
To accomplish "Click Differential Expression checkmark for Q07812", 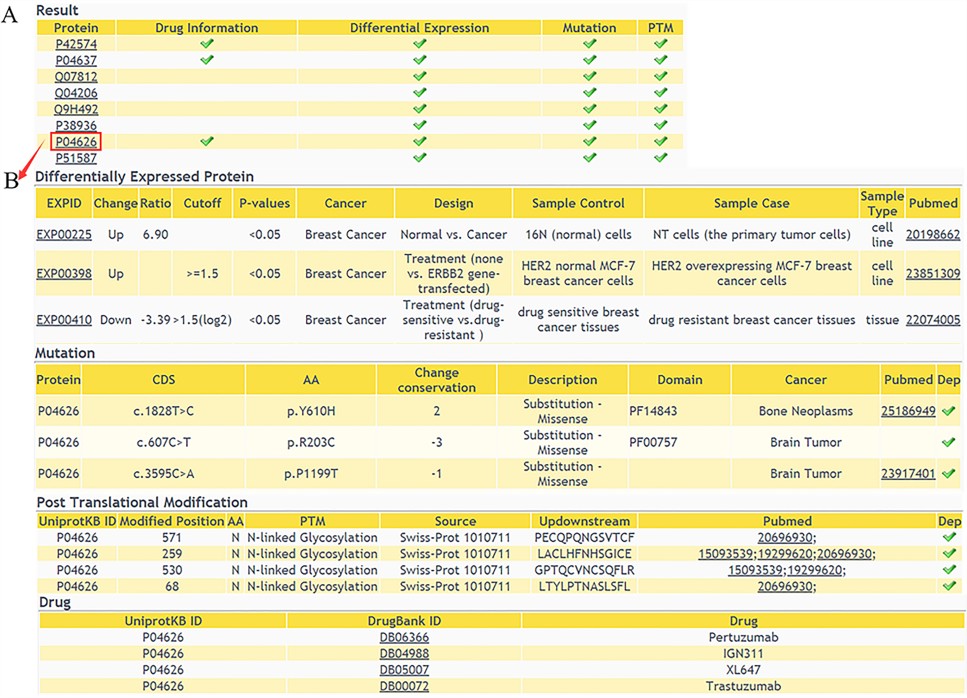I will pyautogui.click(x=419, y=76).
